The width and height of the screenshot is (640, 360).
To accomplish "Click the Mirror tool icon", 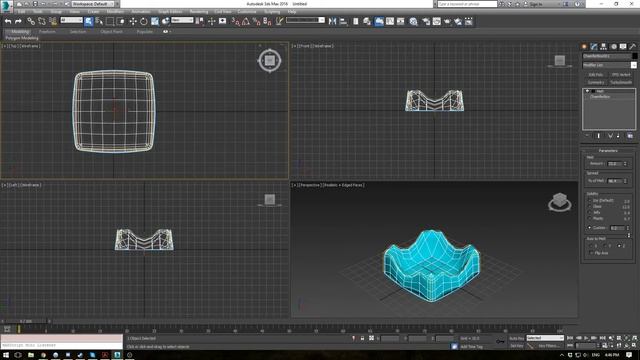I will pos(333,21).
